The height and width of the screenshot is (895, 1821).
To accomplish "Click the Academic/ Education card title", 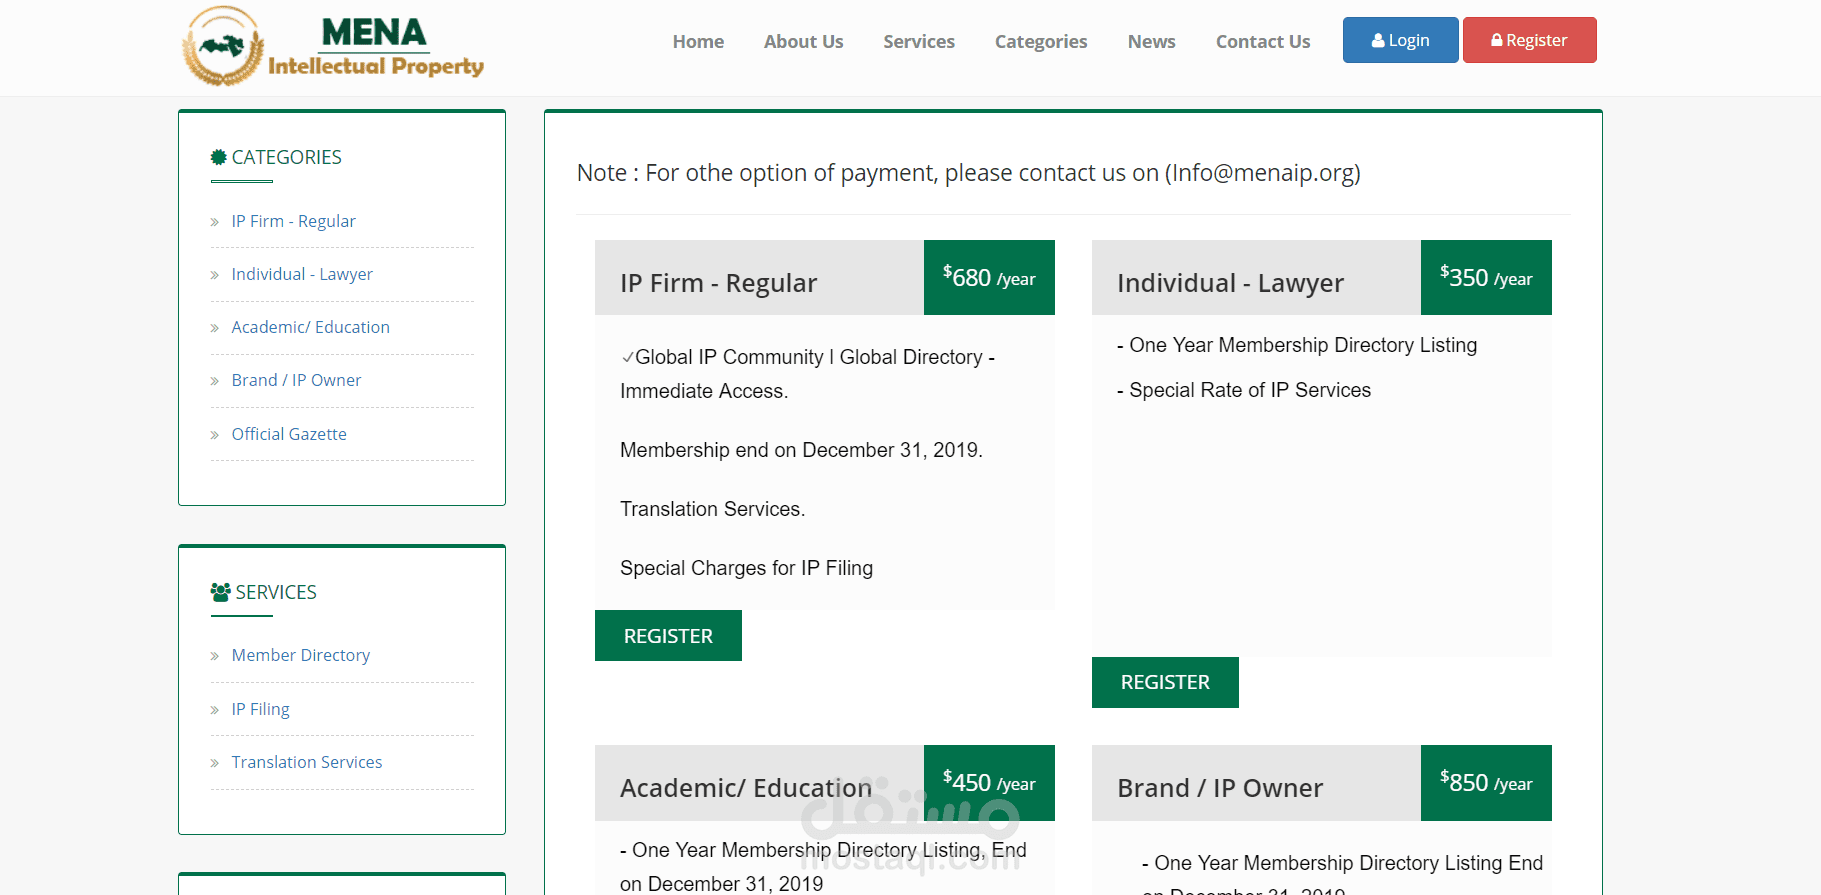I will (x=746, y=788).
